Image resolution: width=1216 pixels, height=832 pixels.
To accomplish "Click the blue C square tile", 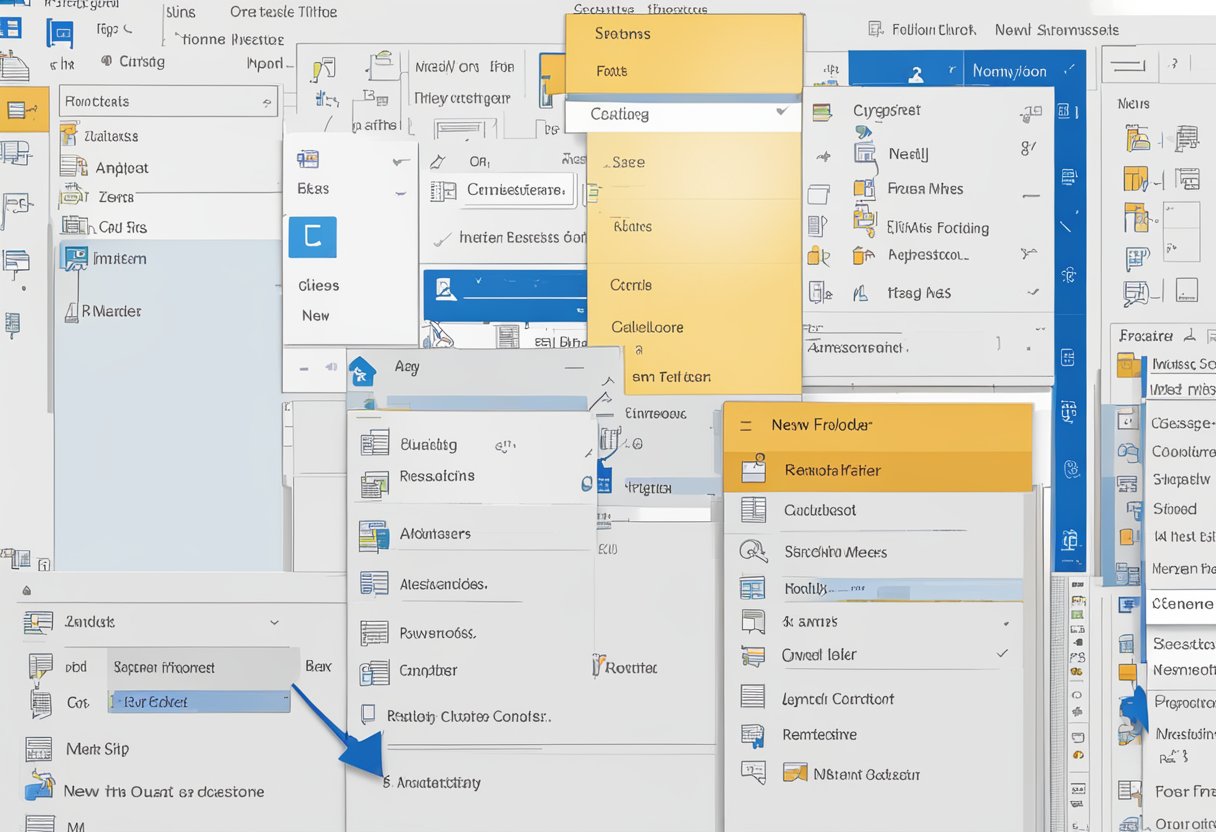I will pyautogui.click(x=312, y=237).
